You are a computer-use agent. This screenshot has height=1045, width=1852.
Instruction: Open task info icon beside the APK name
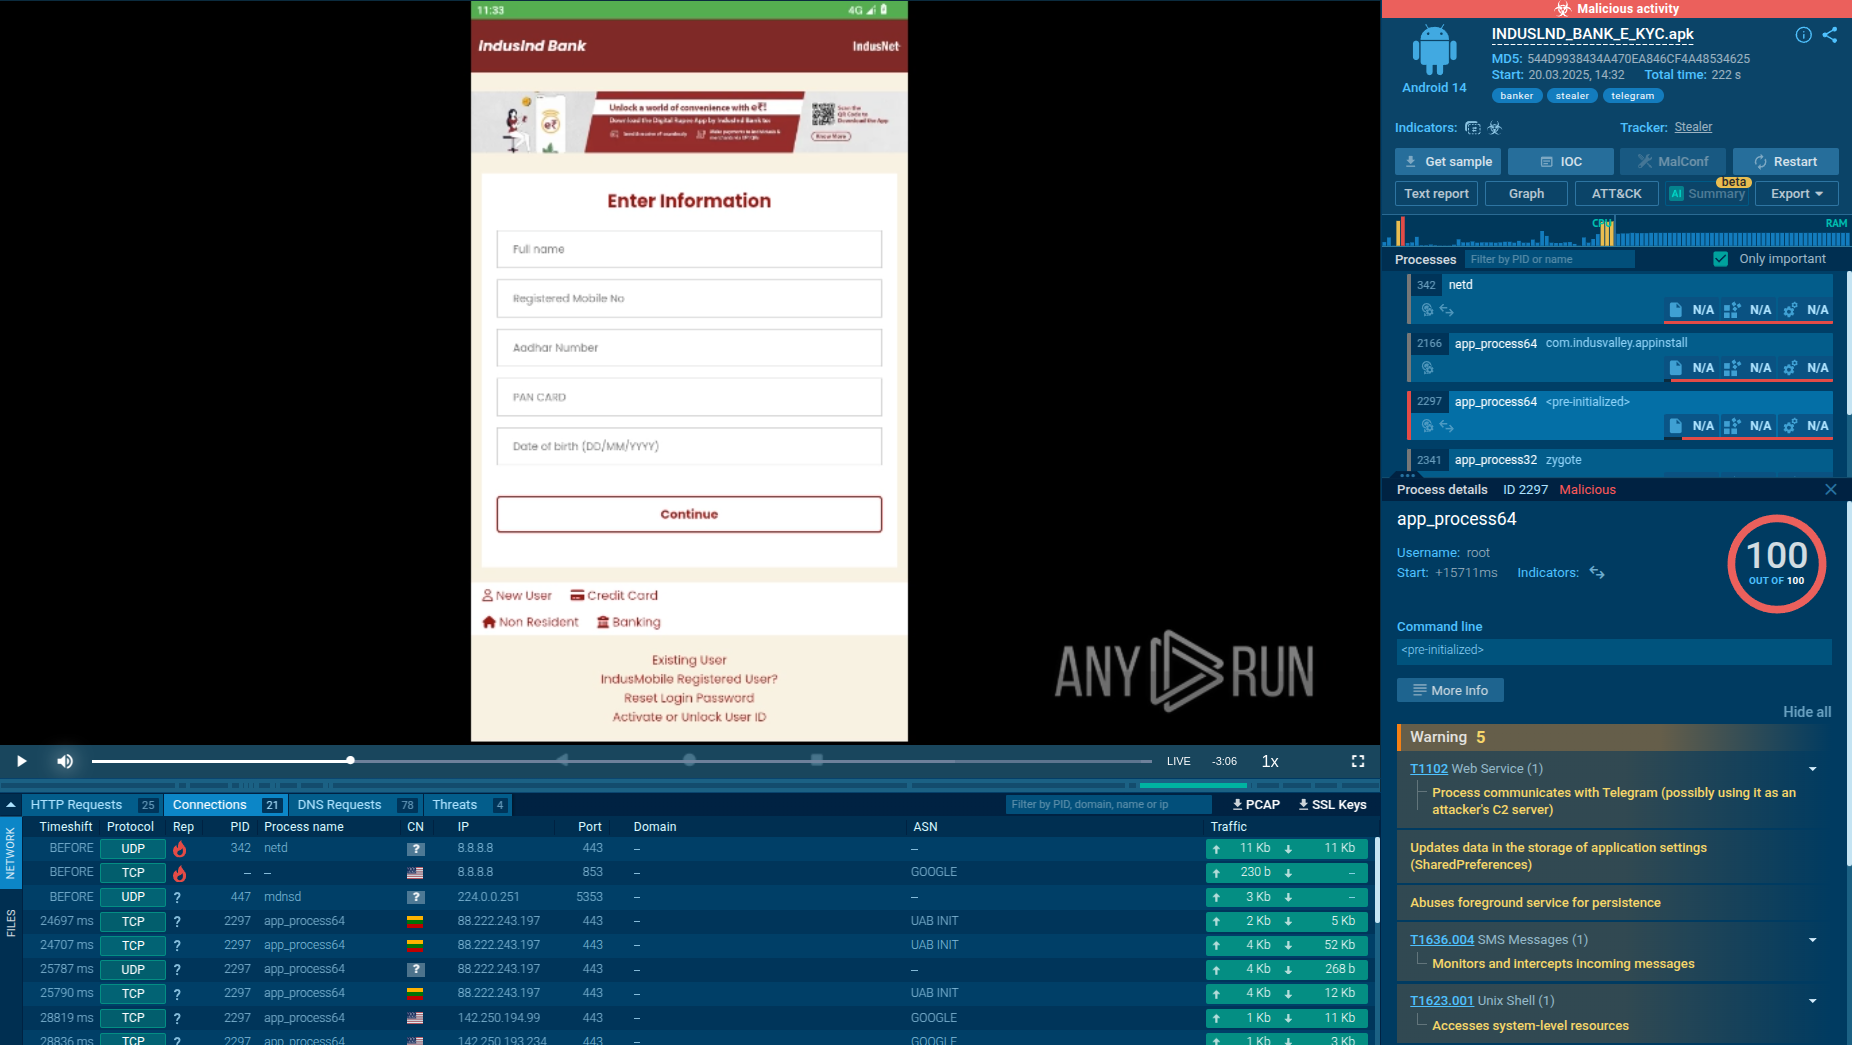click(1803, 35)
